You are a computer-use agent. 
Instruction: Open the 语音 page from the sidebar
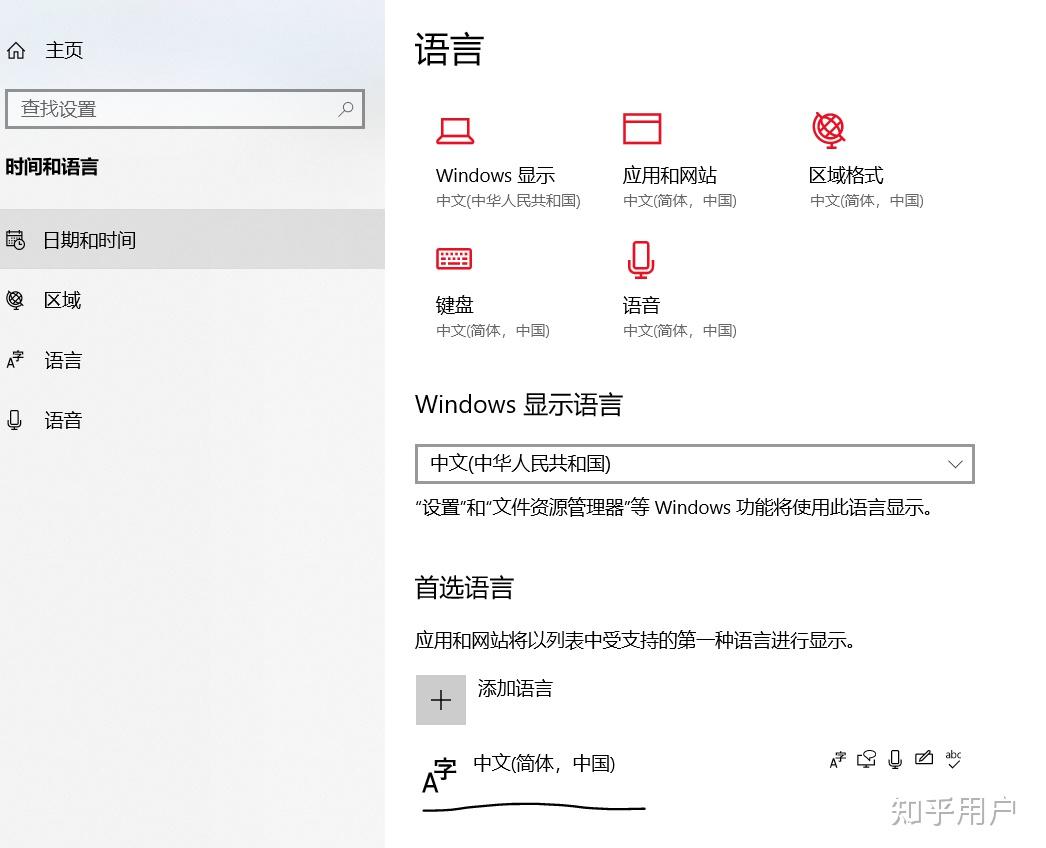[192, 420]
